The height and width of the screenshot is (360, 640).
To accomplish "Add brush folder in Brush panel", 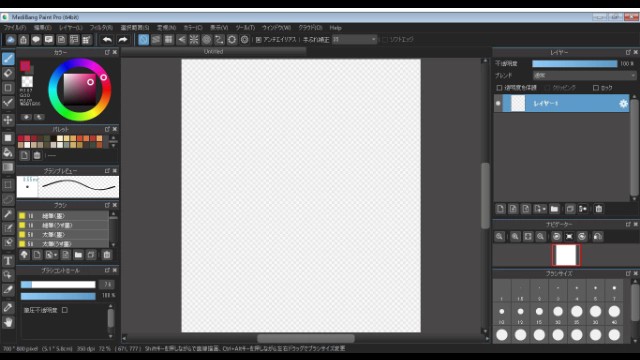I will point(78,255).
